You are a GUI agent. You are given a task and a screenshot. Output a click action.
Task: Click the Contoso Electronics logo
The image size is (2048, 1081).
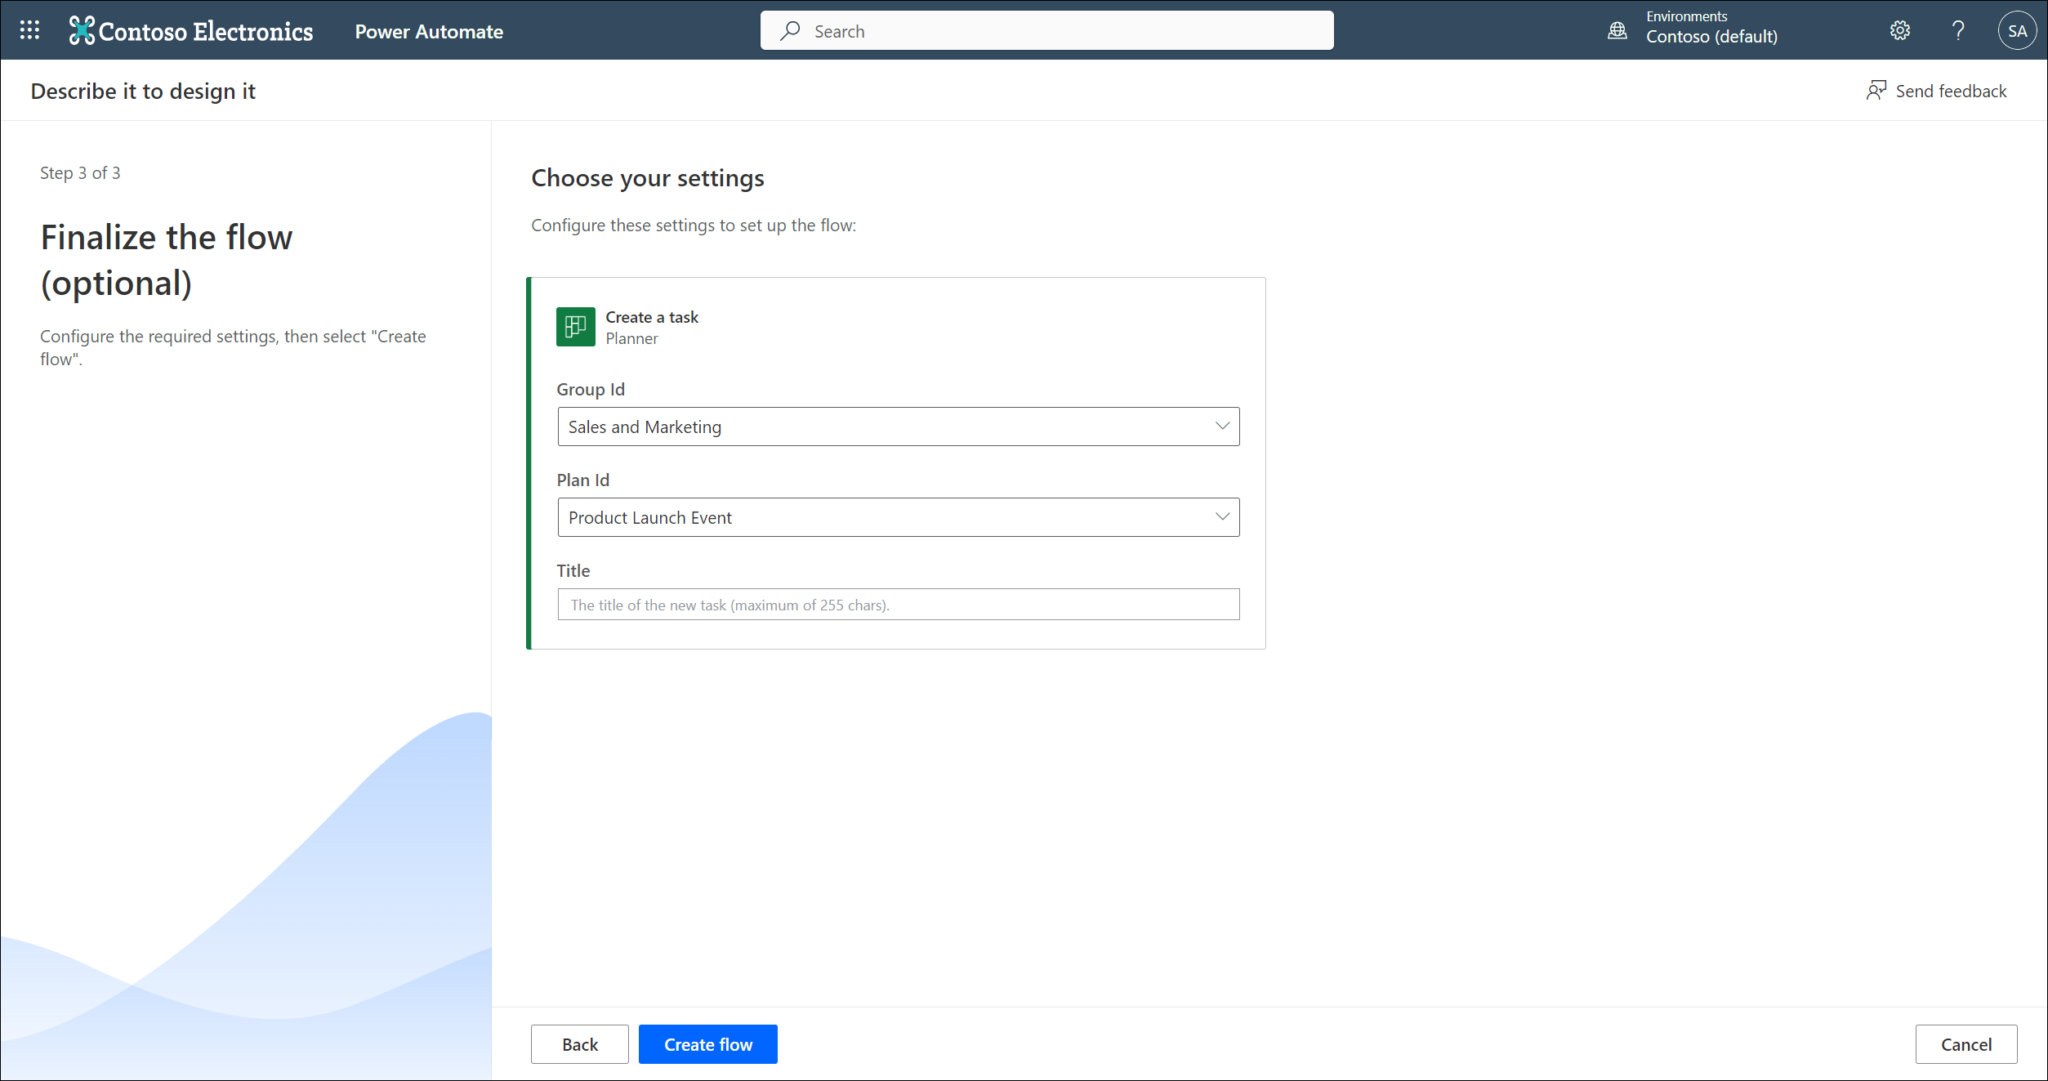(191, 31)
